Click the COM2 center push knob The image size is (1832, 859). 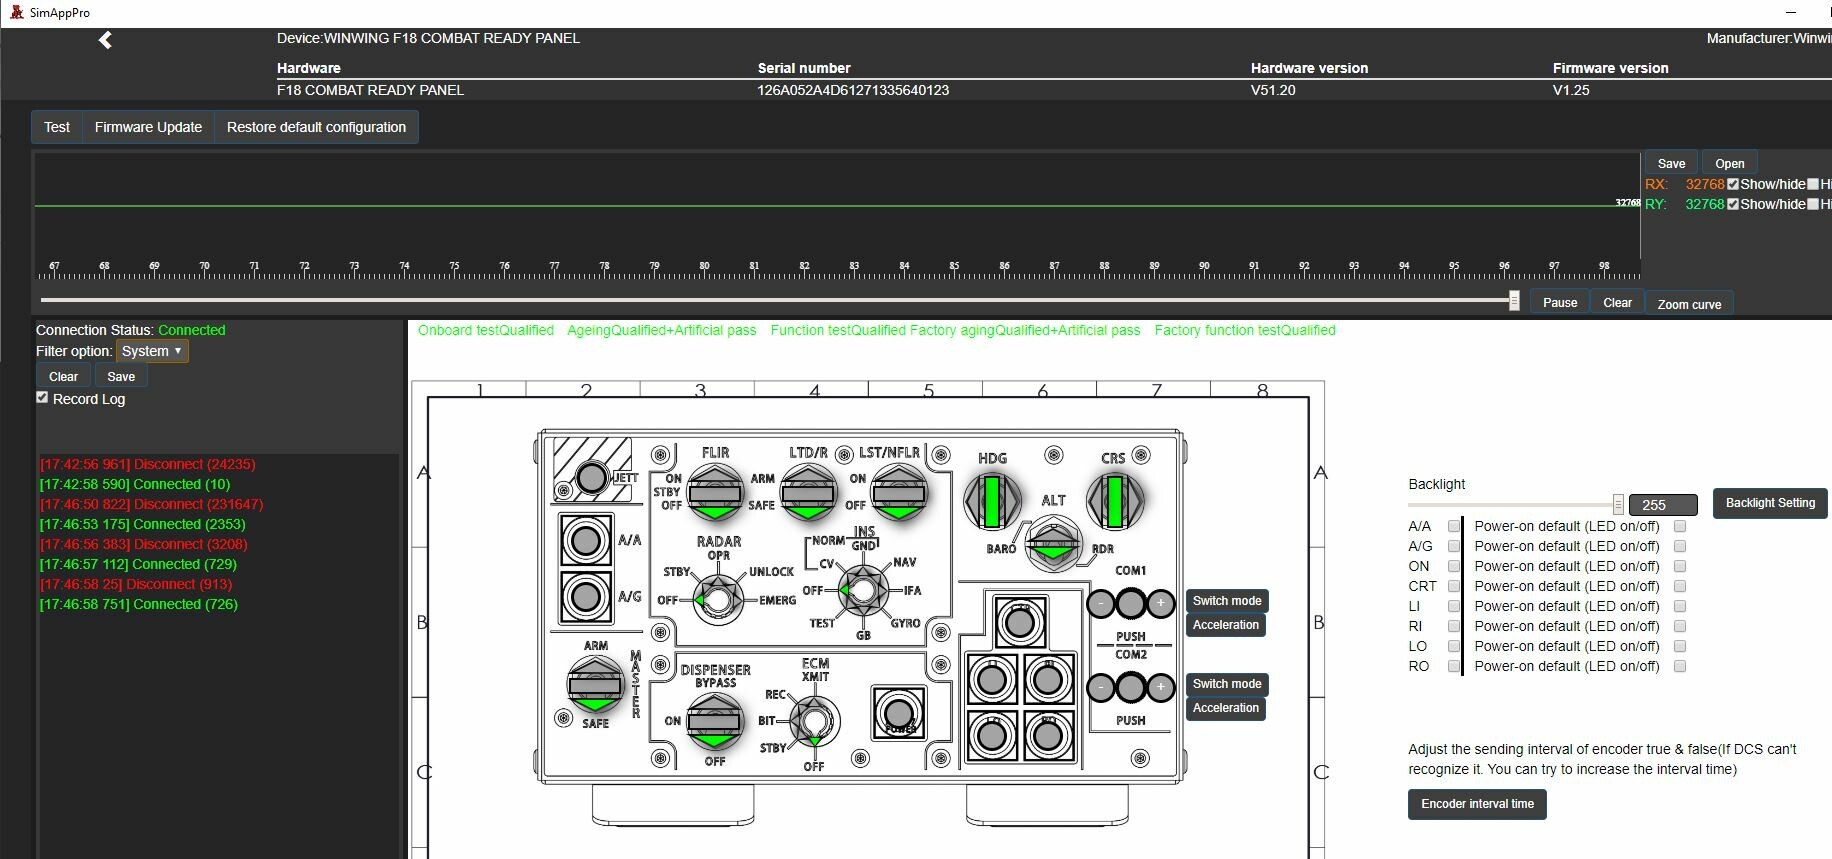[x=1131, y=688]
